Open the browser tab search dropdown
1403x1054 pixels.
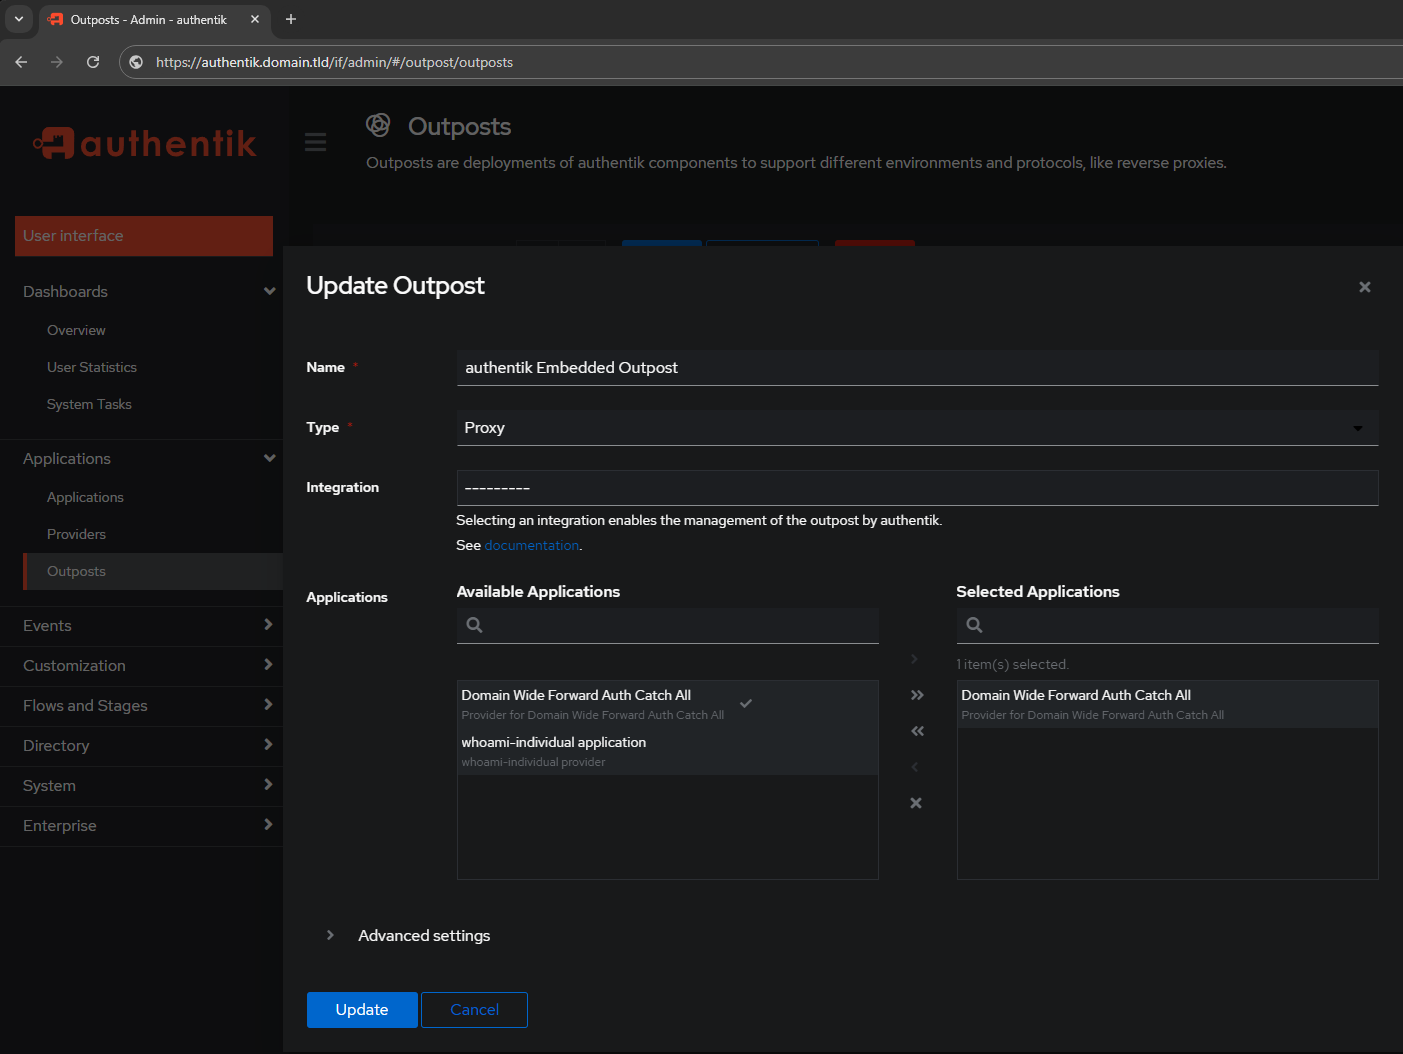(18, 19)
